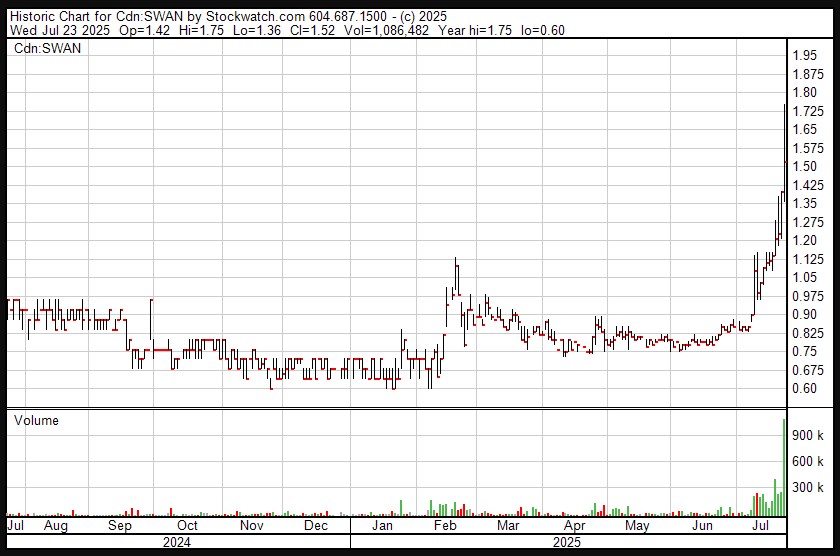
Task: Click the Stockwatch.com text in header
Action: pyautogui.click(x=256, y=16)
